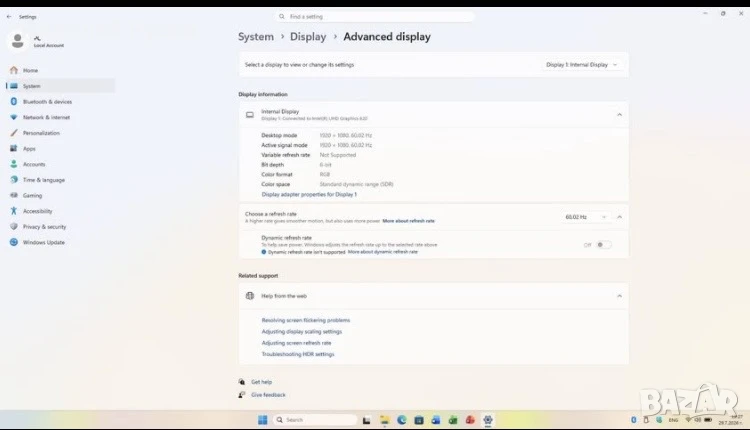Image resolution: width=750 pixels, height=430 pixels.
Task: Go to Personalization settings
Action: point(41,133)
